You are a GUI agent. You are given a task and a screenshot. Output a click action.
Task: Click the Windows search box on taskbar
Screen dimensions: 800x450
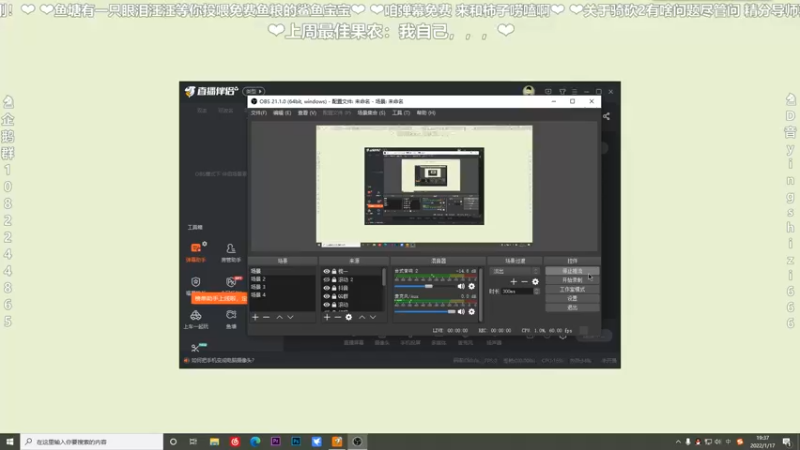pyautogui.click(x=92, y=442)
